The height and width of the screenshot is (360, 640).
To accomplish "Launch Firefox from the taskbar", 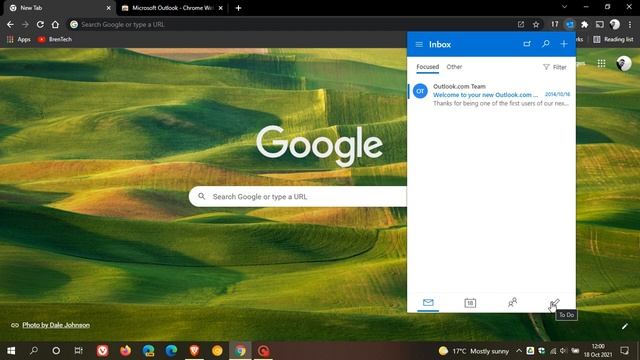I will click(125, 351).
